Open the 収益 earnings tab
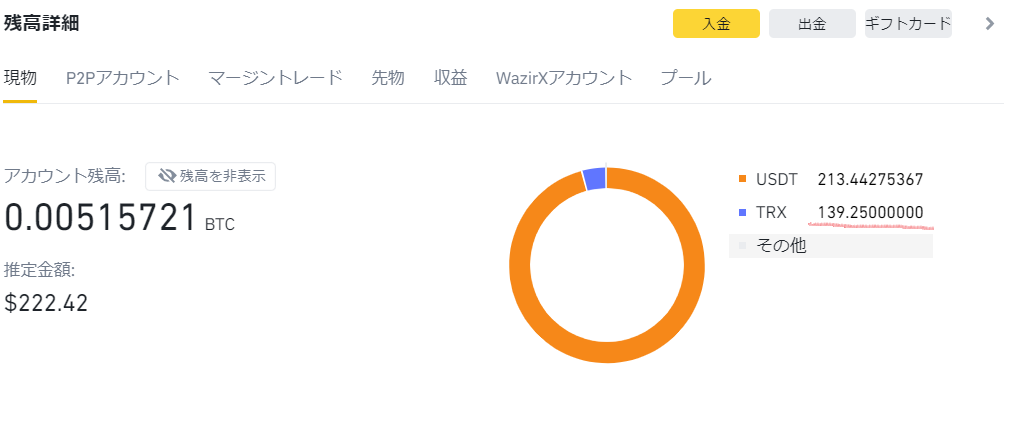Viewport: 1010px width, 444px height. pyautogui.click(x=451, y=78)
